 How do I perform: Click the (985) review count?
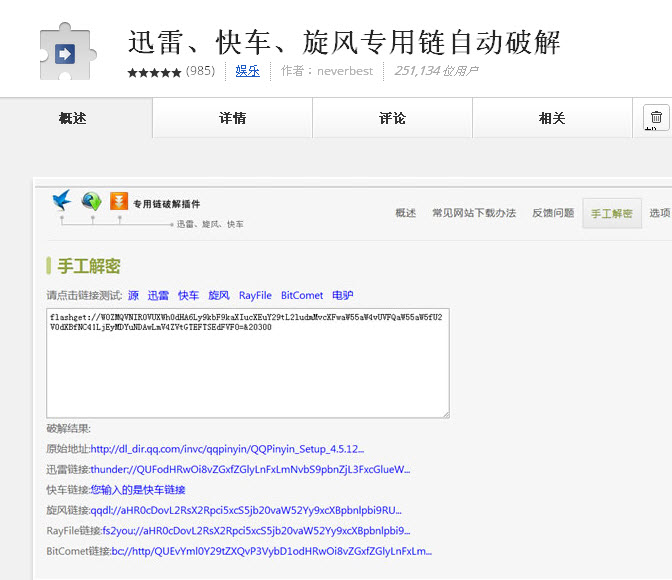[x=200, y=71]
